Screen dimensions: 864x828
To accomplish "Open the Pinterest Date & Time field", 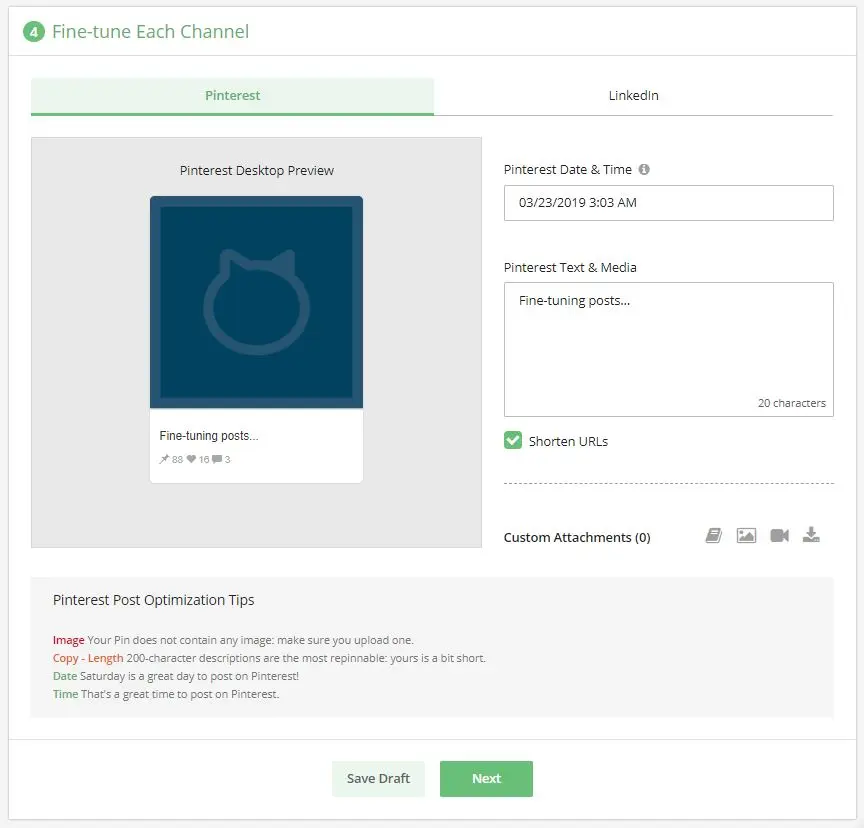I will coord(668,203).
